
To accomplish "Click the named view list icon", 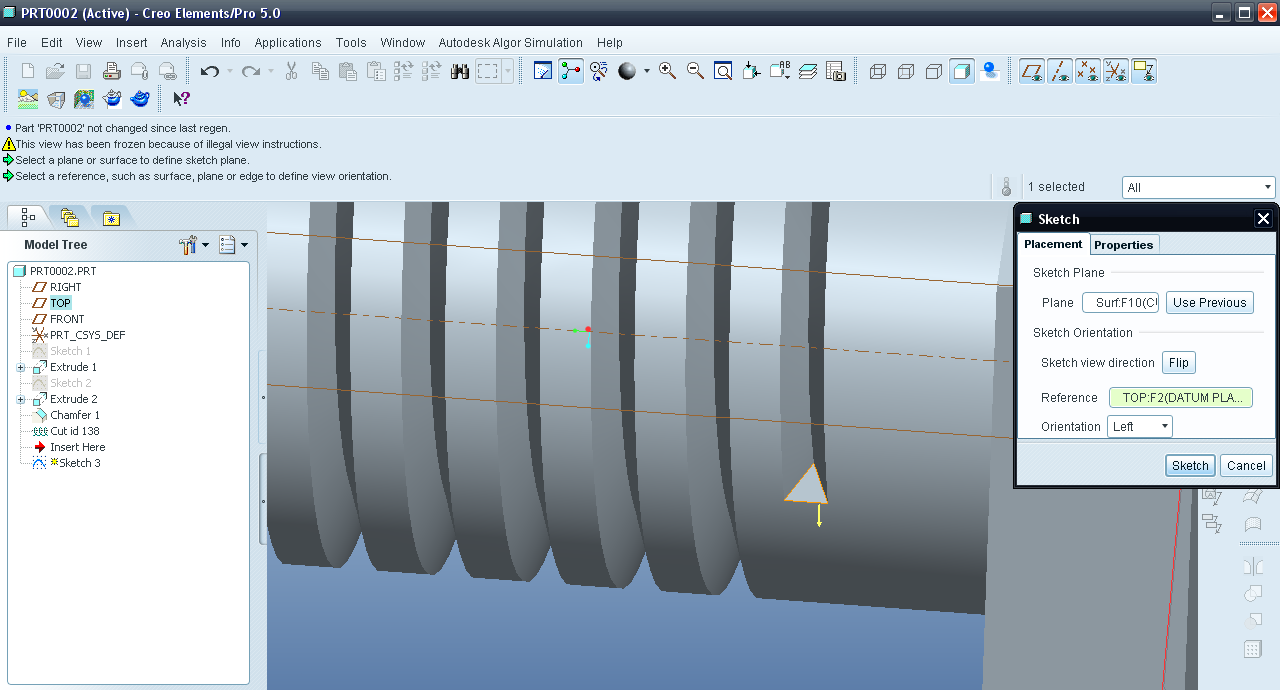I will tap(779, 71).
